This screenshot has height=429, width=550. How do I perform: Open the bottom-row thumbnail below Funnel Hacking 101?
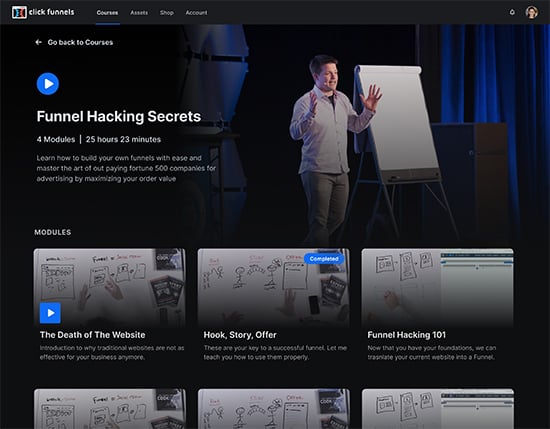[438, 409]
